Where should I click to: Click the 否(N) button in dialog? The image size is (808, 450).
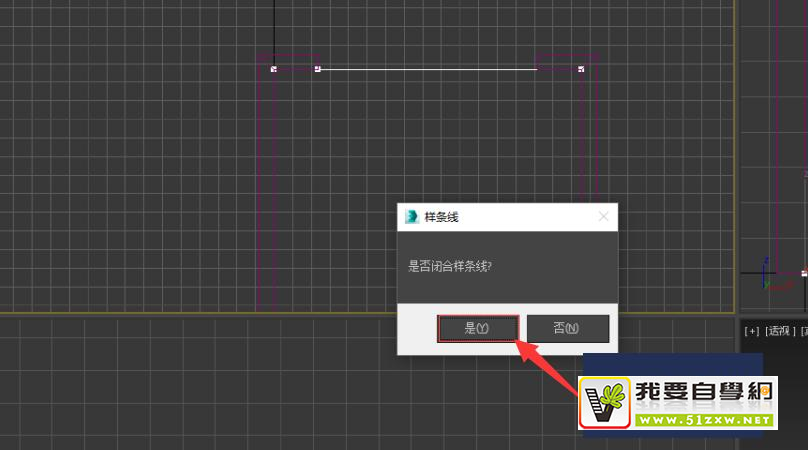(567, 328)
